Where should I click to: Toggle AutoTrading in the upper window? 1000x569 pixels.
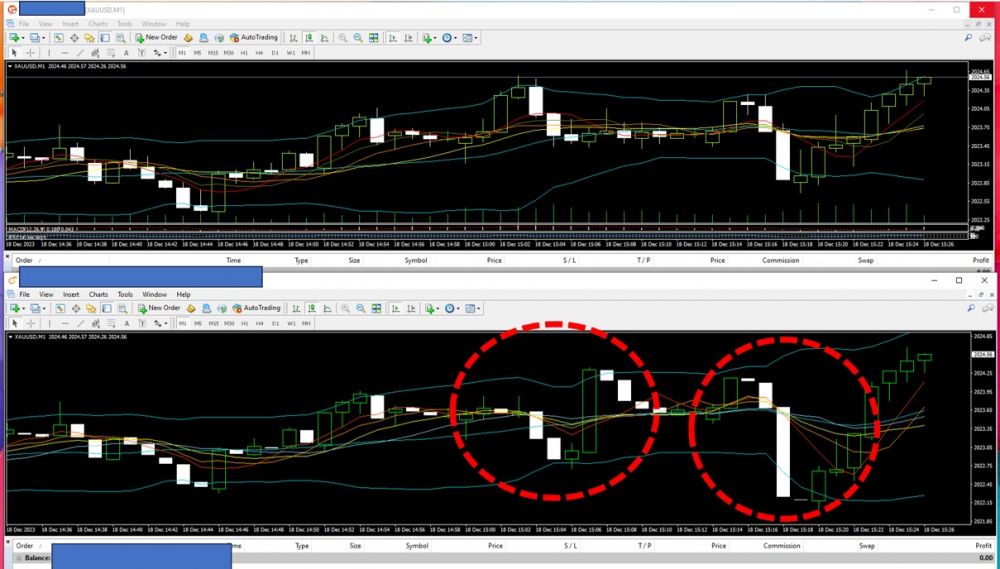tap(254, 38)
